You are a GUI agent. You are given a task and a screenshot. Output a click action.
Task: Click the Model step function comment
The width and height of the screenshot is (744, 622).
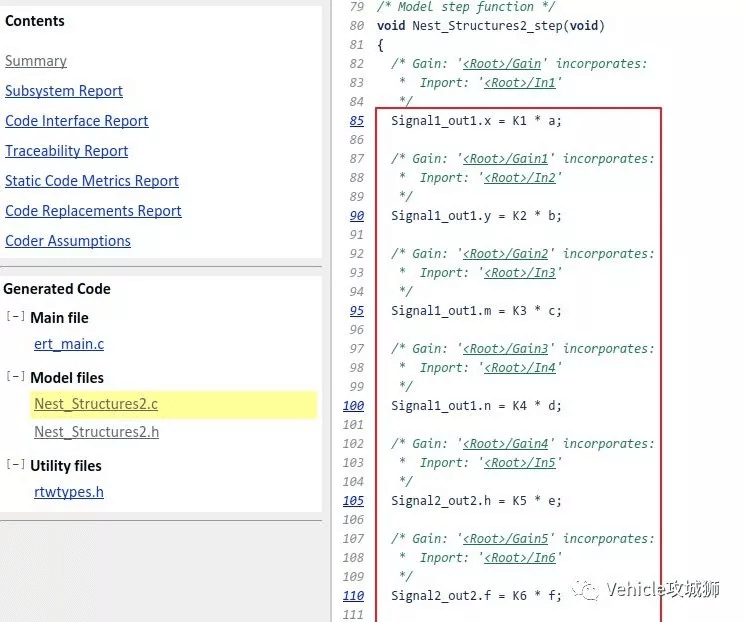tap(466, 7)
